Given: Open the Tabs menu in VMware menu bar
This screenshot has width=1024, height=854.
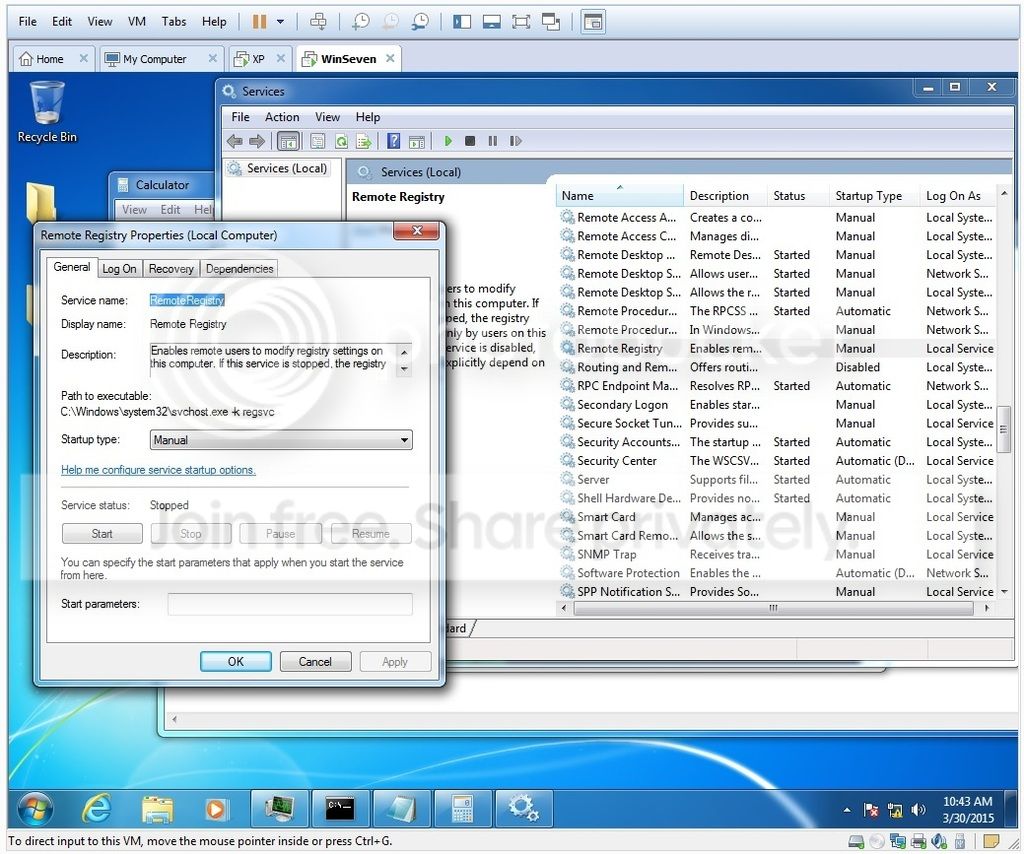Looking at the screenshot, I should [174, 22].
